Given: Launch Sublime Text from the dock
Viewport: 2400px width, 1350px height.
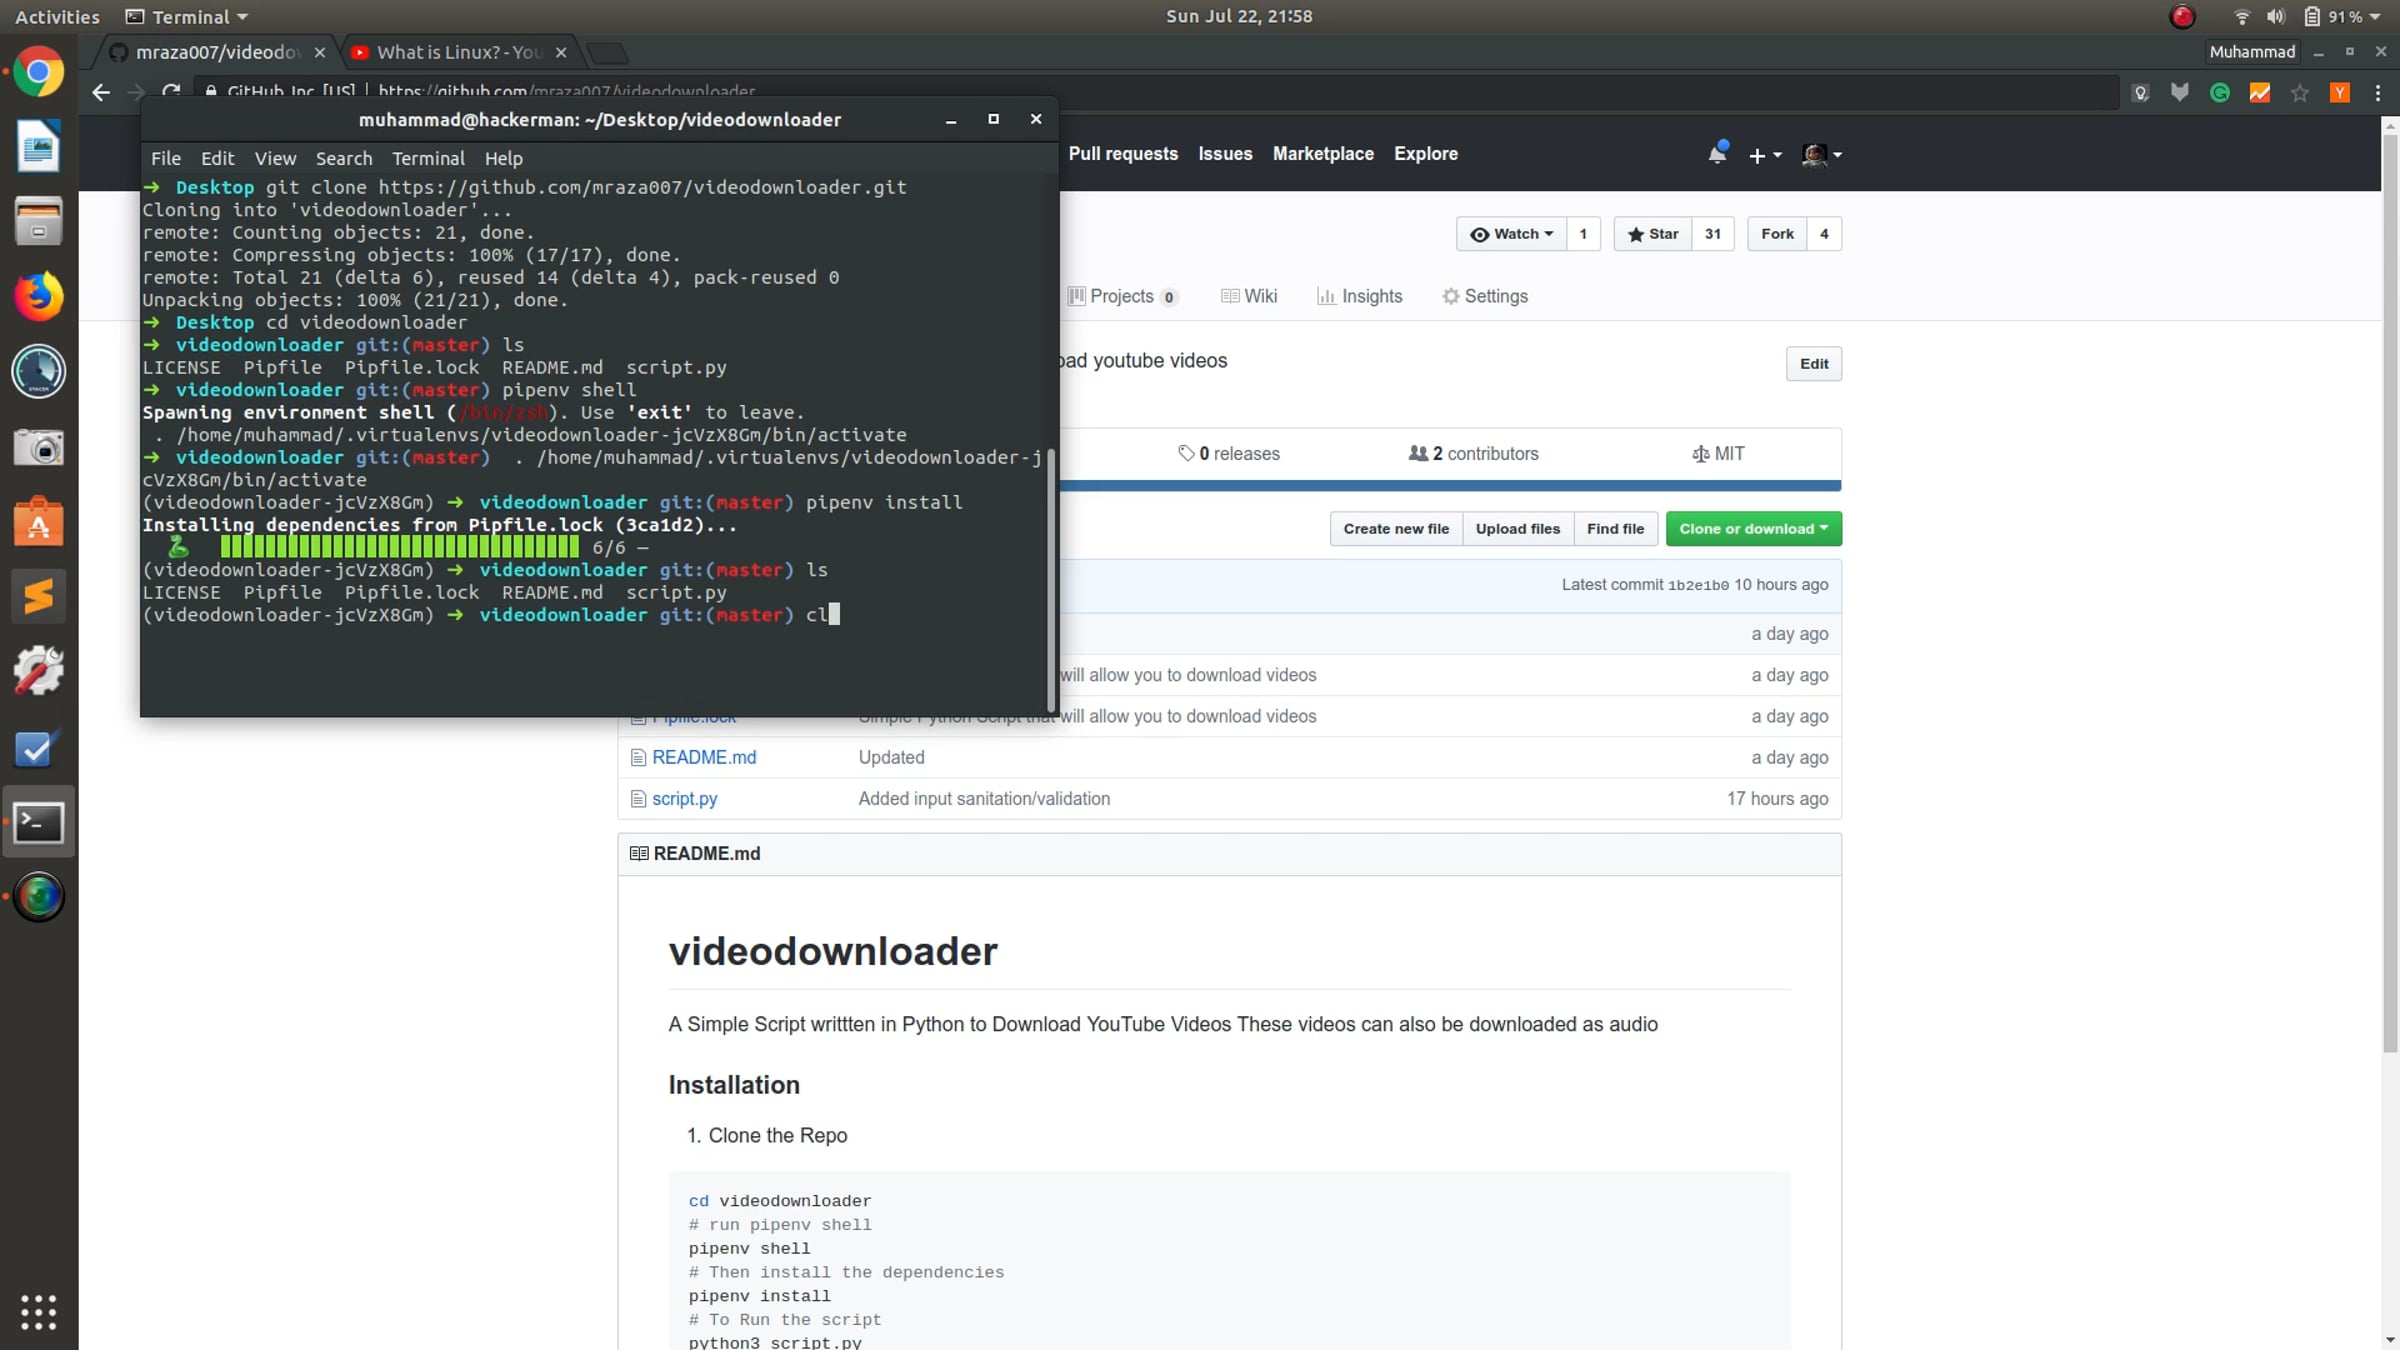Looking at the screenshot, I should point(38,596).
